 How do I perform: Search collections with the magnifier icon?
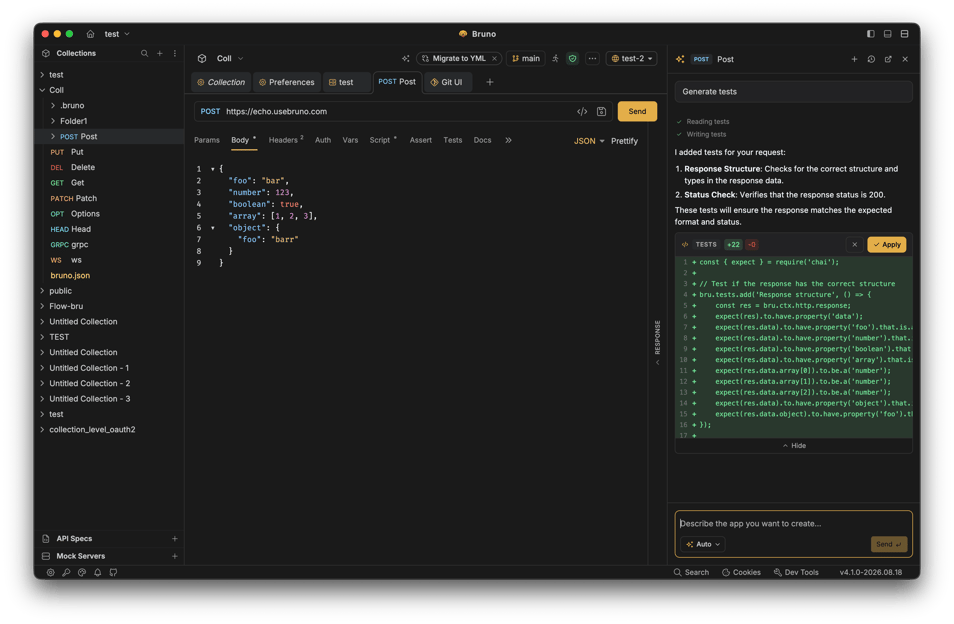[144, 54]
